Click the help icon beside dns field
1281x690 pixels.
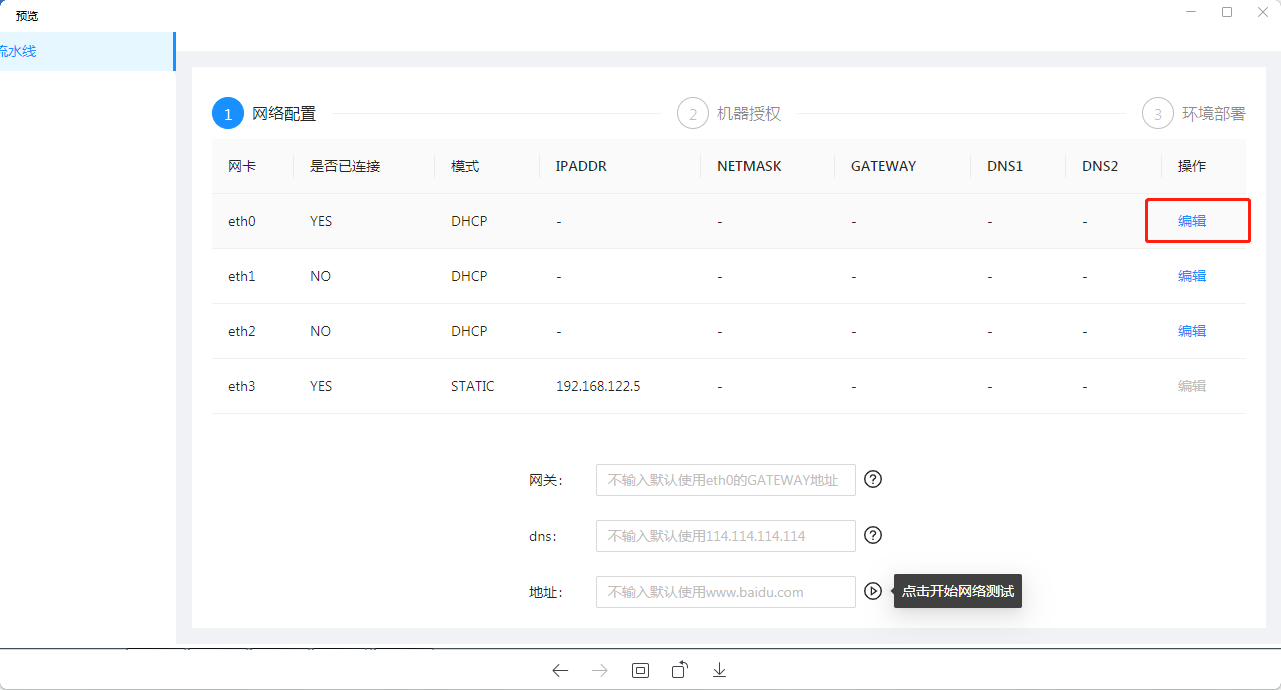pyautogui.click(x=873, y=535)
